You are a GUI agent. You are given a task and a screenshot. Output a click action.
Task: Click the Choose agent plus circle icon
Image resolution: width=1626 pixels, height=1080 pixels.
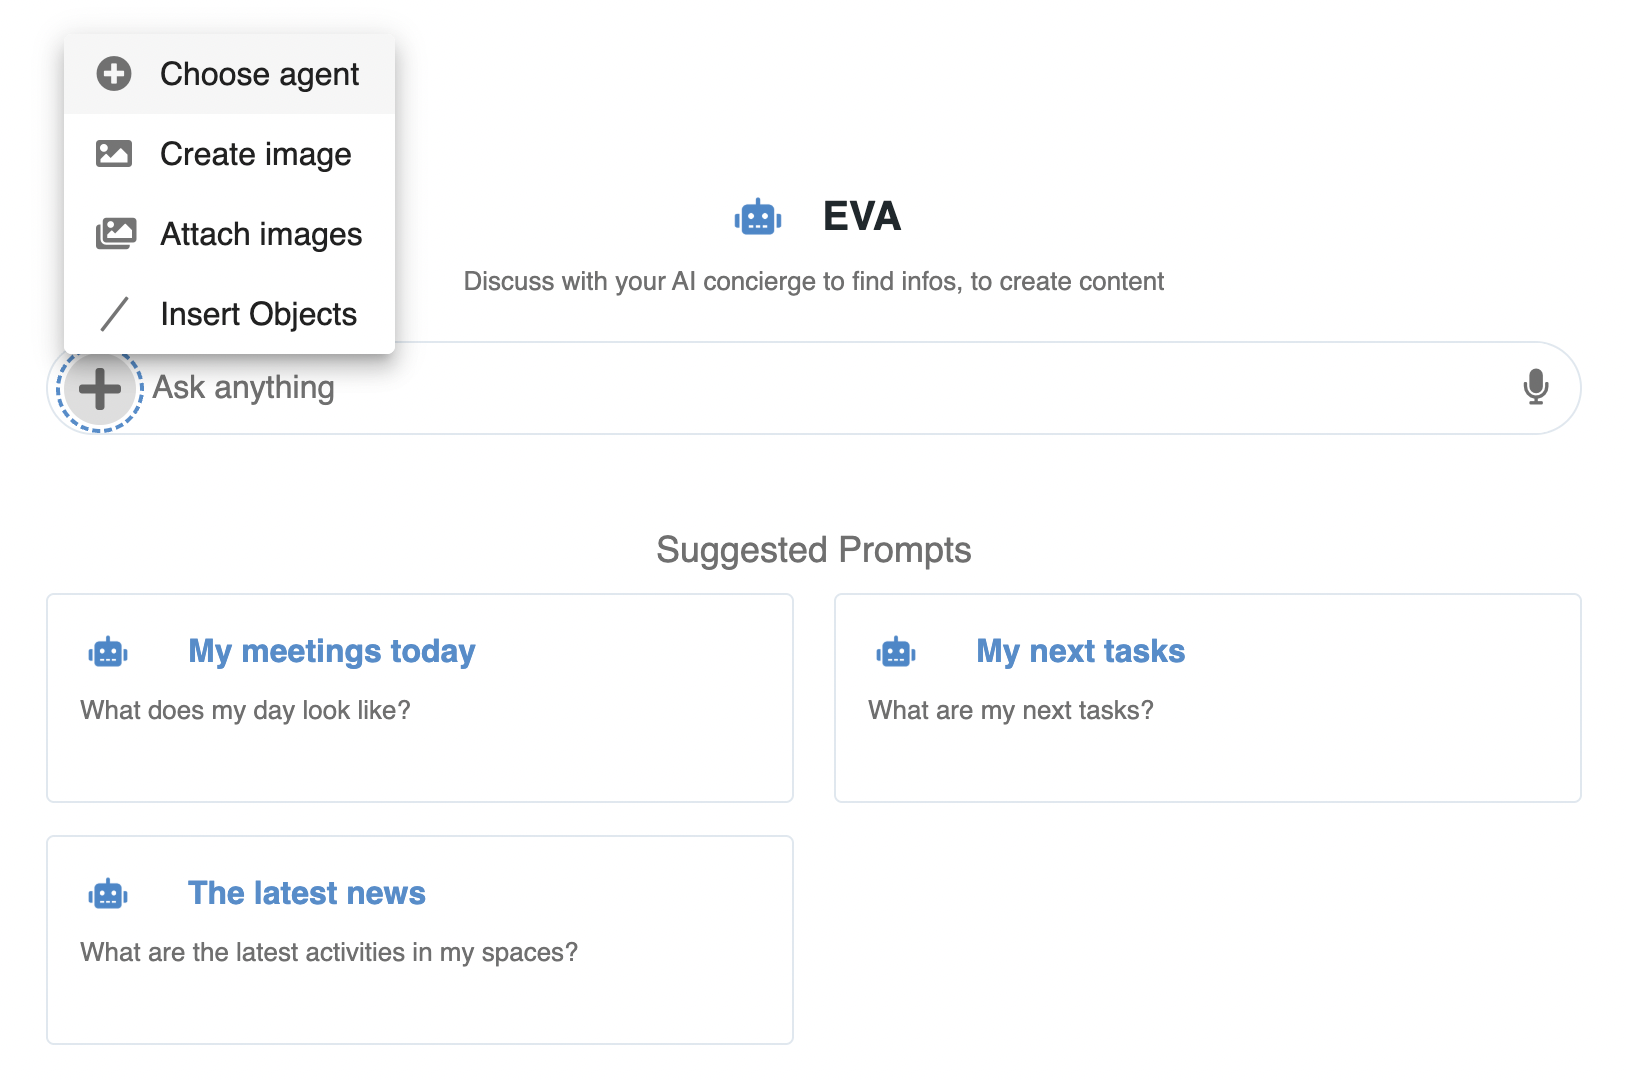(114, 74)
